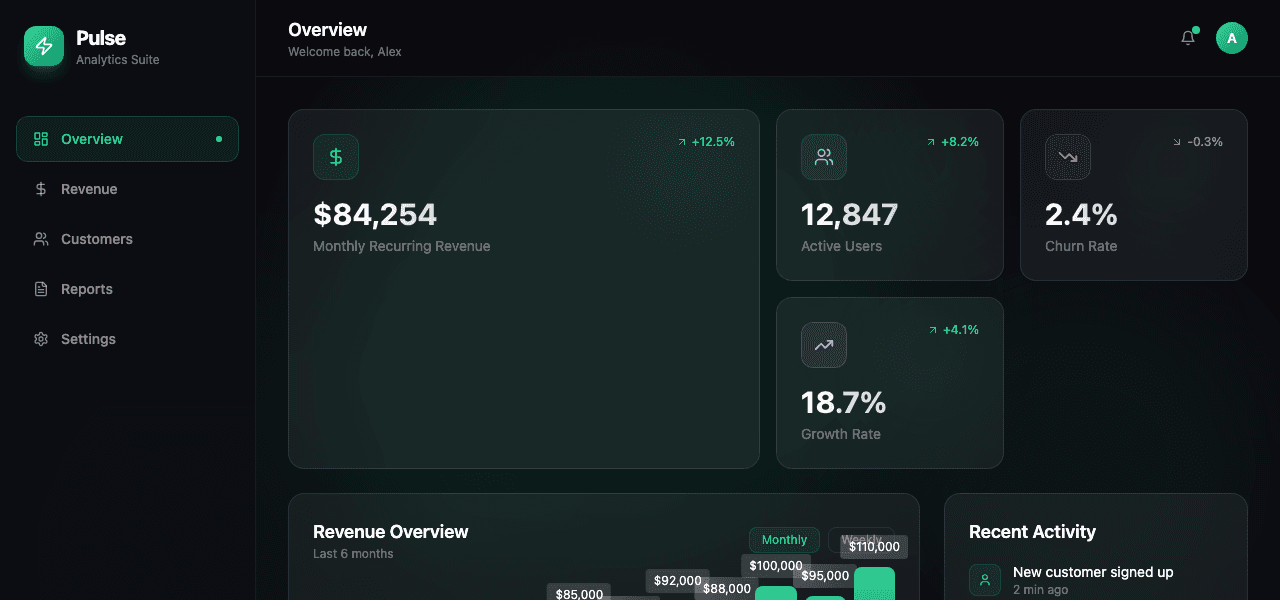1280x600 pixels.
Task: Click the downward trend icon on Churn card
Action: pyautogui.click(x=1068, y=157)
